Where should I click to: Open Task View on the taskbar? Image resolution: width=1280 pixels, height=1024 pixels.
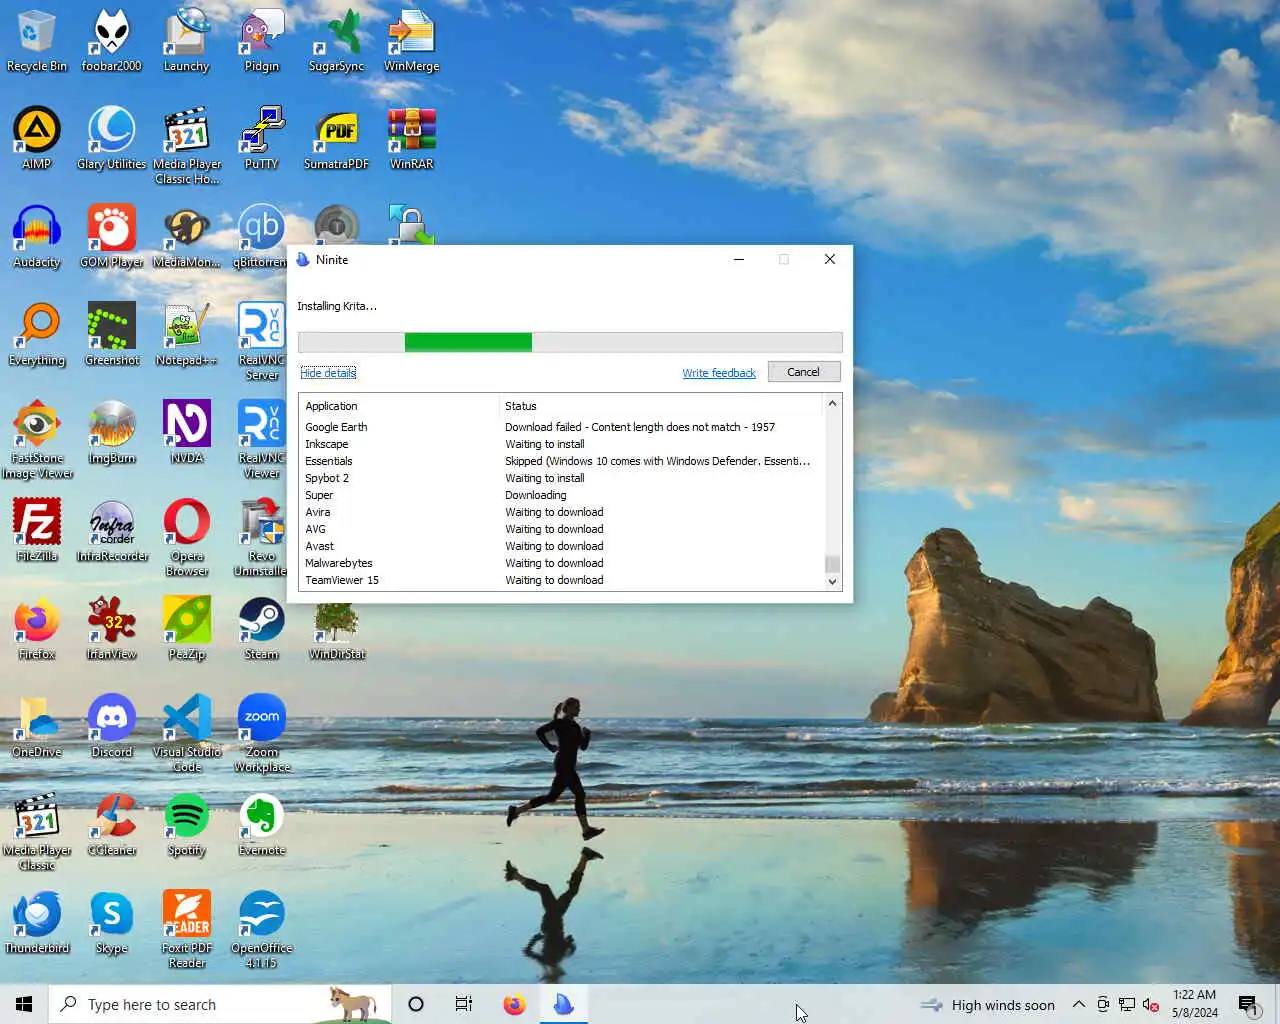(x=464, y=1004)
